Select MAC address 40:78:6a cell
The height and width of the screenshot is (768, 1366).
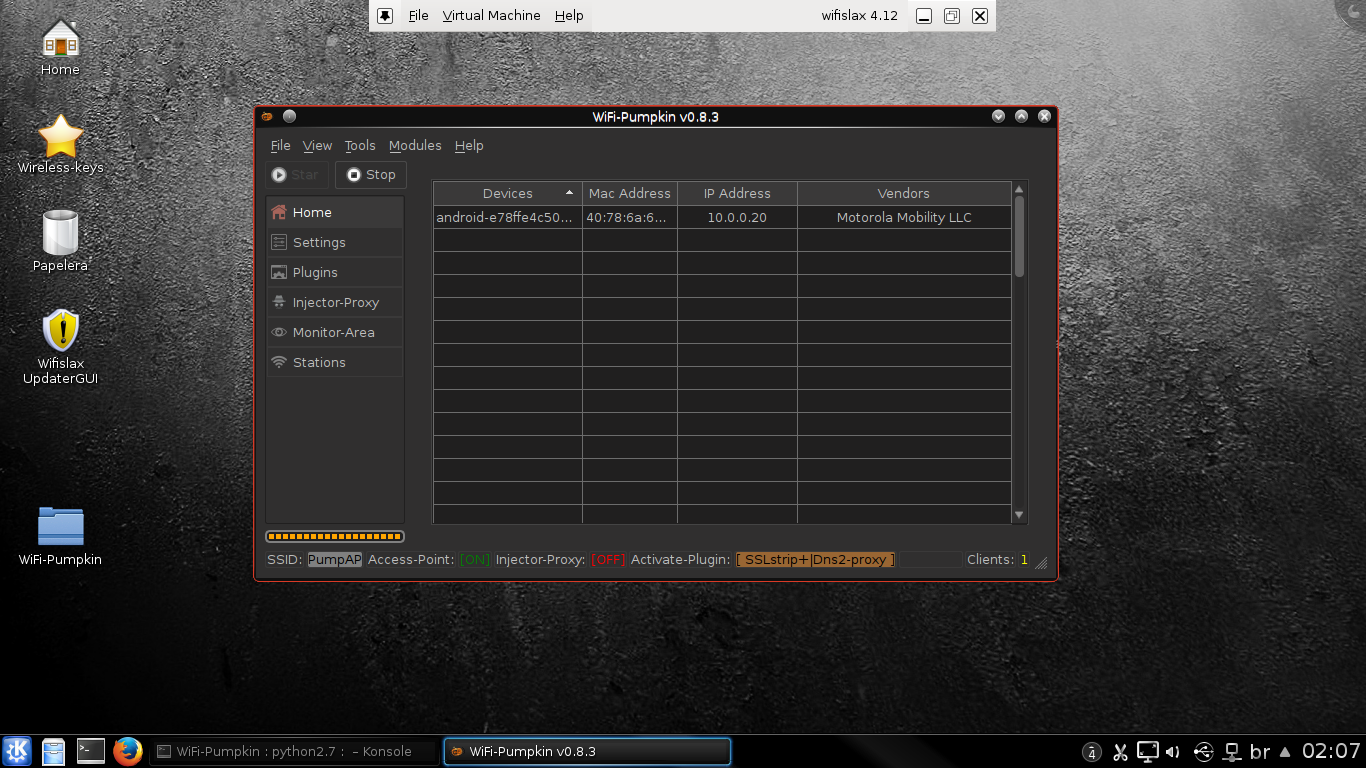click(x=630, y=217)
